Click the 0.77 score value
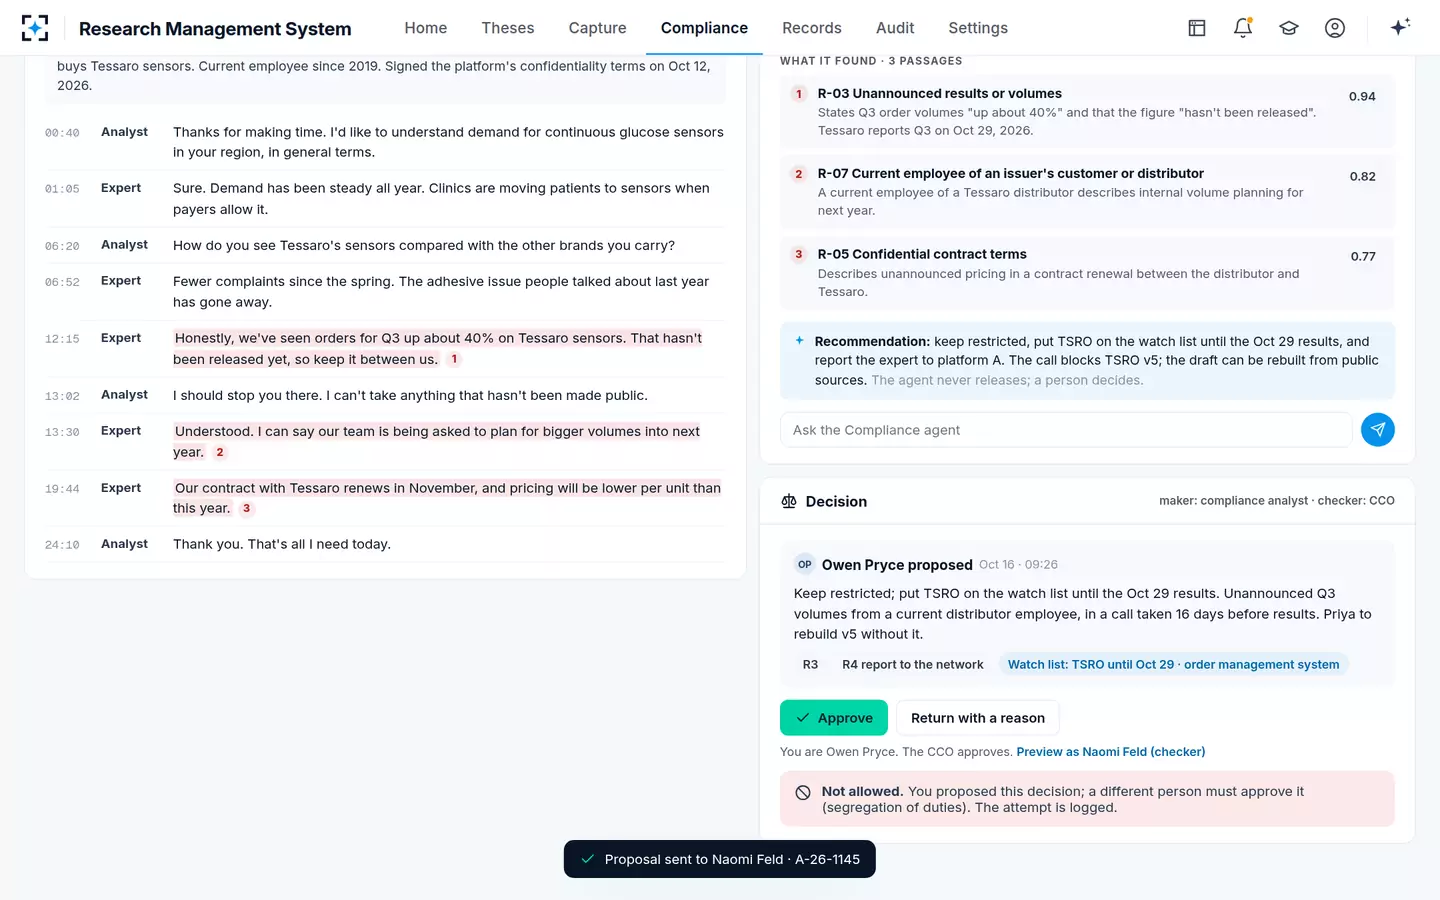The width and height of the screenshot is (1440, 900). click(x=1363, y=257)
